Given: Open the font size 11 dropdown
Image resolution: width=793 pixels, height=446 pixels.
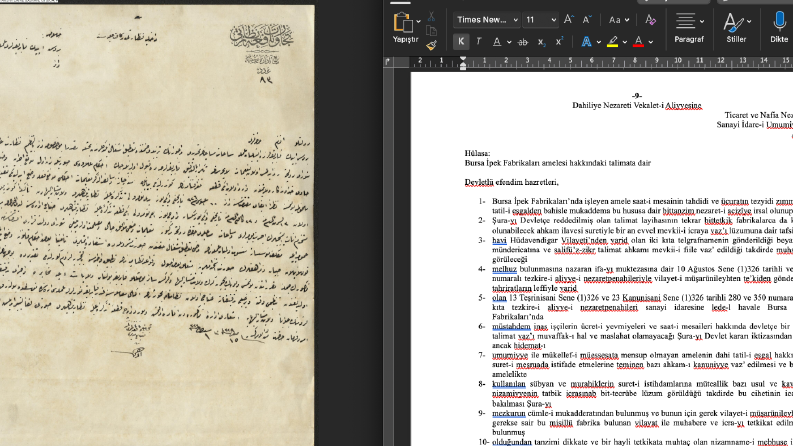Looking at the screenshot, I should pos(541,20).
